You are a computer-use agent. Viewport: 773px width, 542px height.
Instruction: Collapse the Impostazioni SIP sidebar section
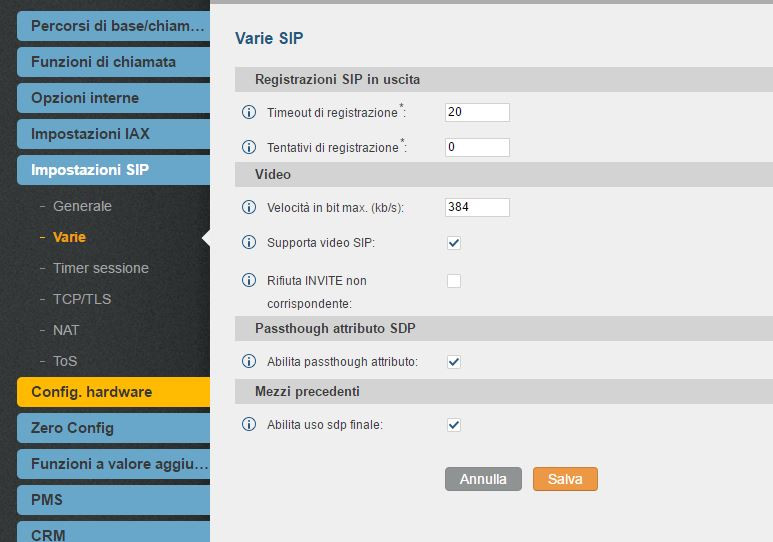point(113,170)
